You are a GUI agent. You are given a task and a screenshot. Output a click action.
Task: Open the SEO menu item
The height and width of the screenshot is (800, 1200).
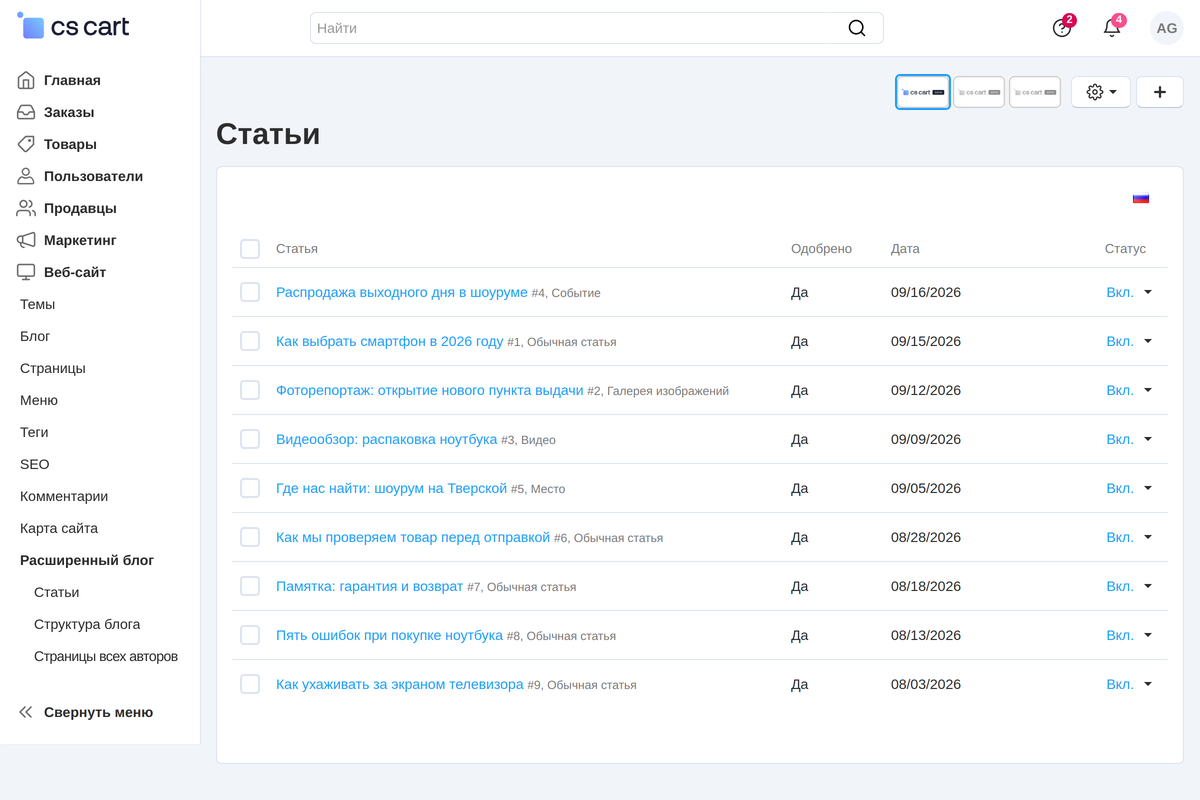tap(35, 464)
